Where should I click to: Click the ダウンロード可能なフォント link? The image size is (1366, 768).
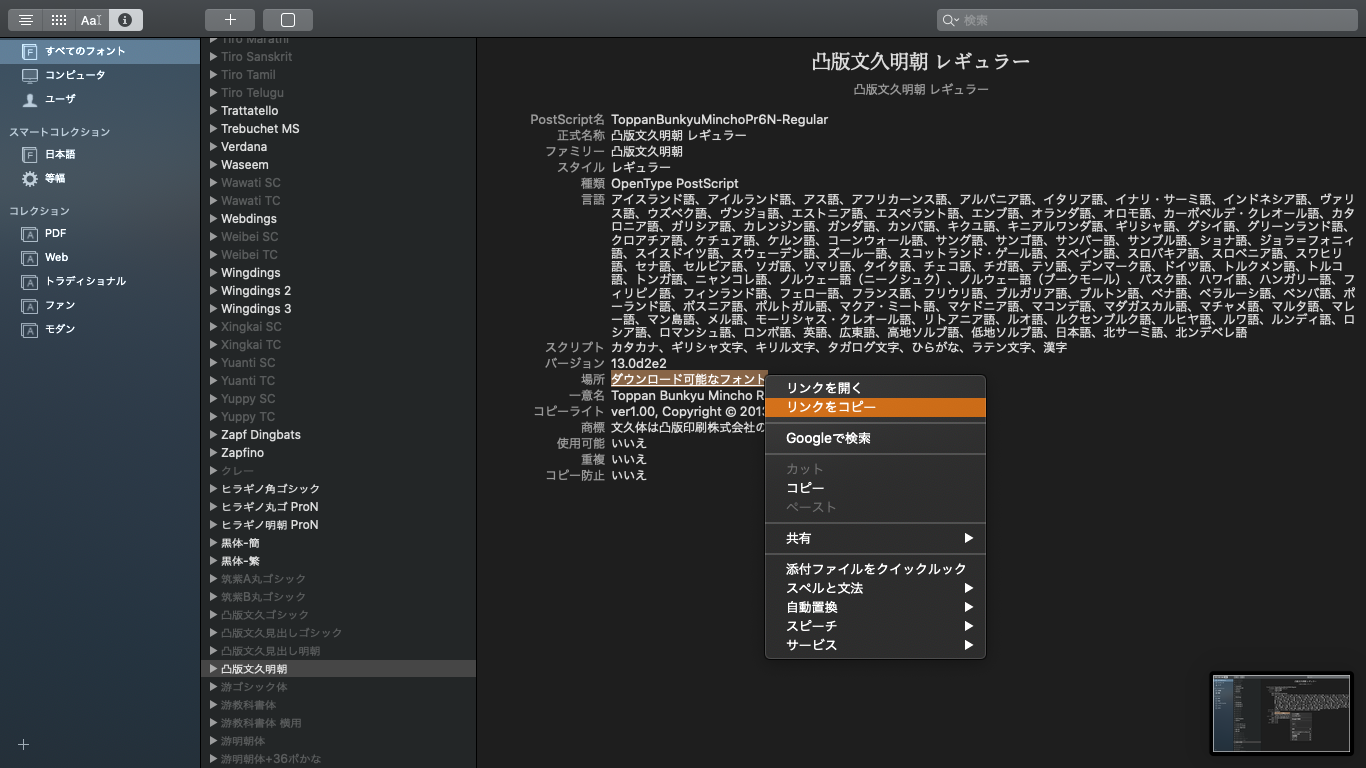(688, 380)
